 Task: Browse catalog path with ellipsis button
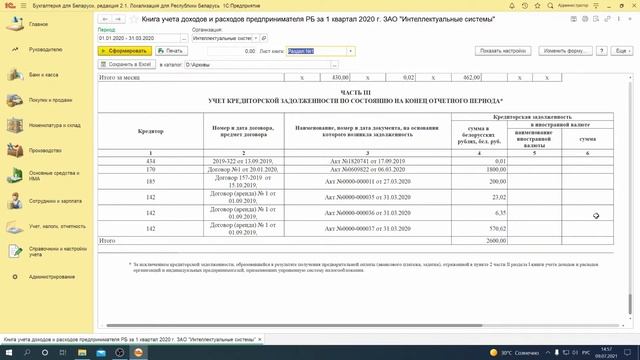pyautogui.click(x=334, y=64)
